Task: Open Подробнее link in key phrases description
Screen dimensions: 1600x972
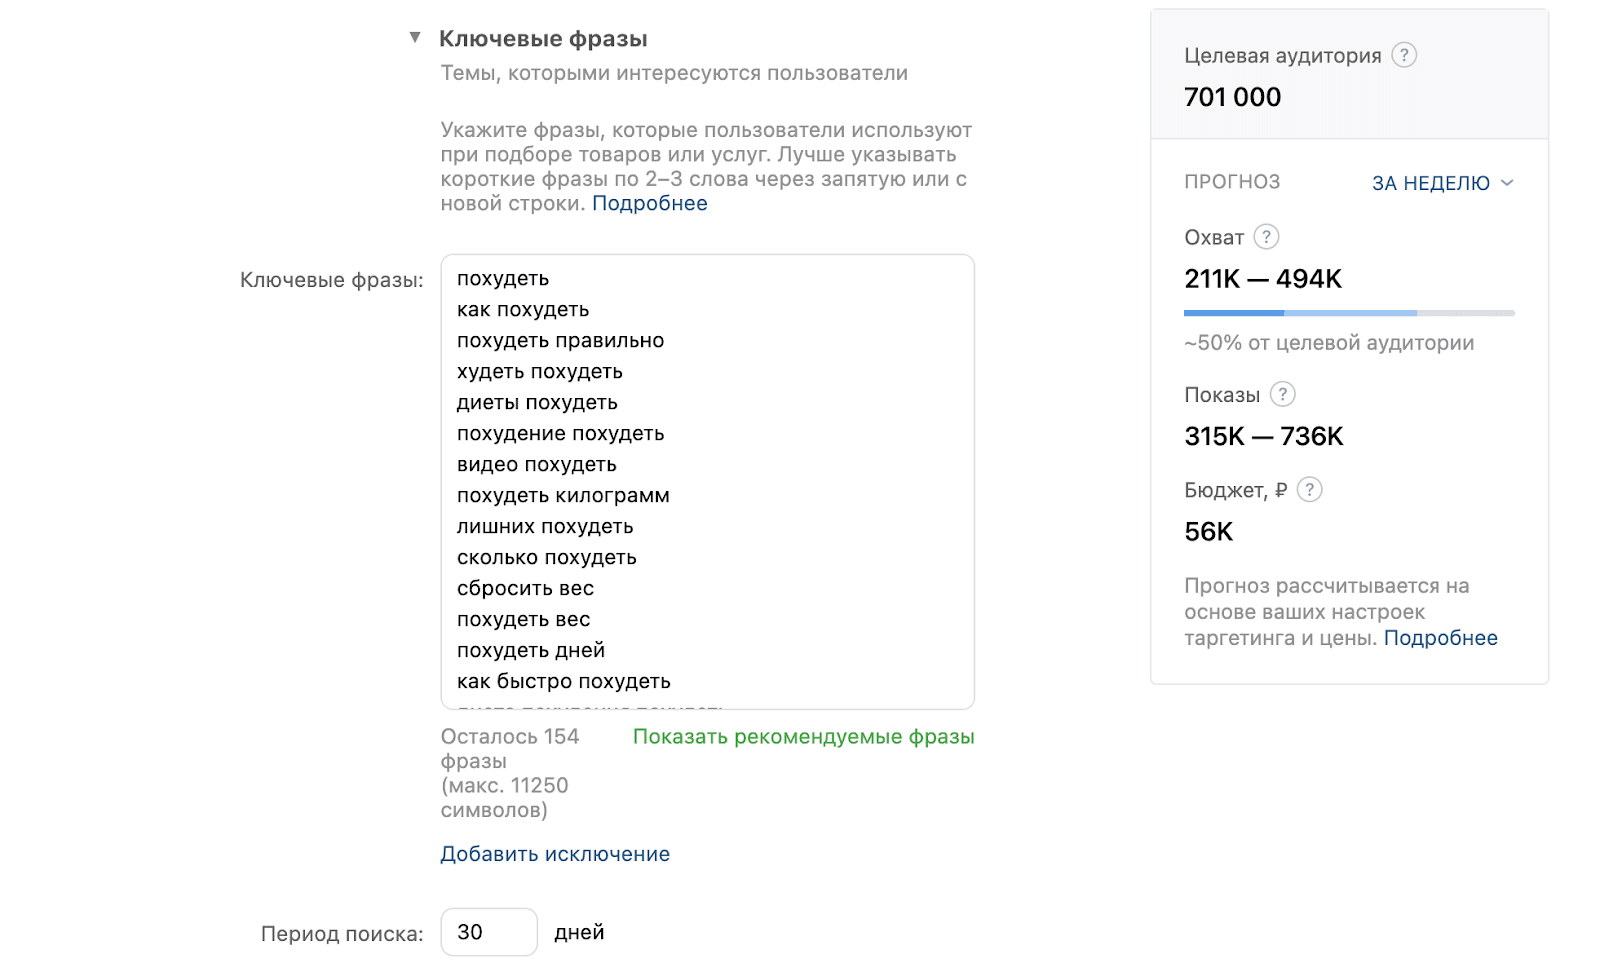Action: pyautogui.click(x=650, y=203)
